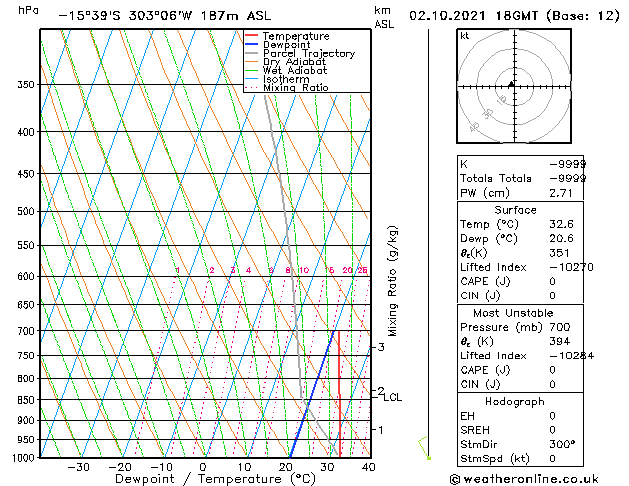Click the Pressure (mb) value 700
The image size is (629, 486).
(560, 327)
